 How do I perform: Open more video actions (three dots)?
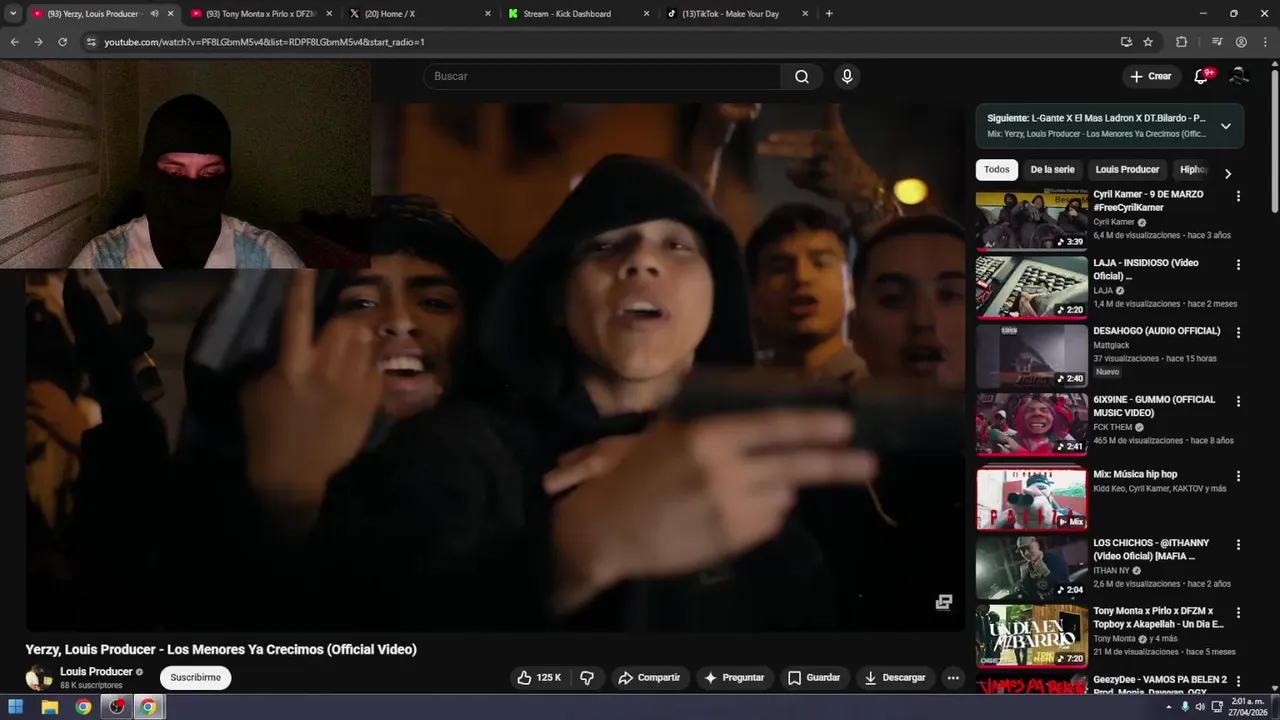pyautogui.click(x=953, y=677)
